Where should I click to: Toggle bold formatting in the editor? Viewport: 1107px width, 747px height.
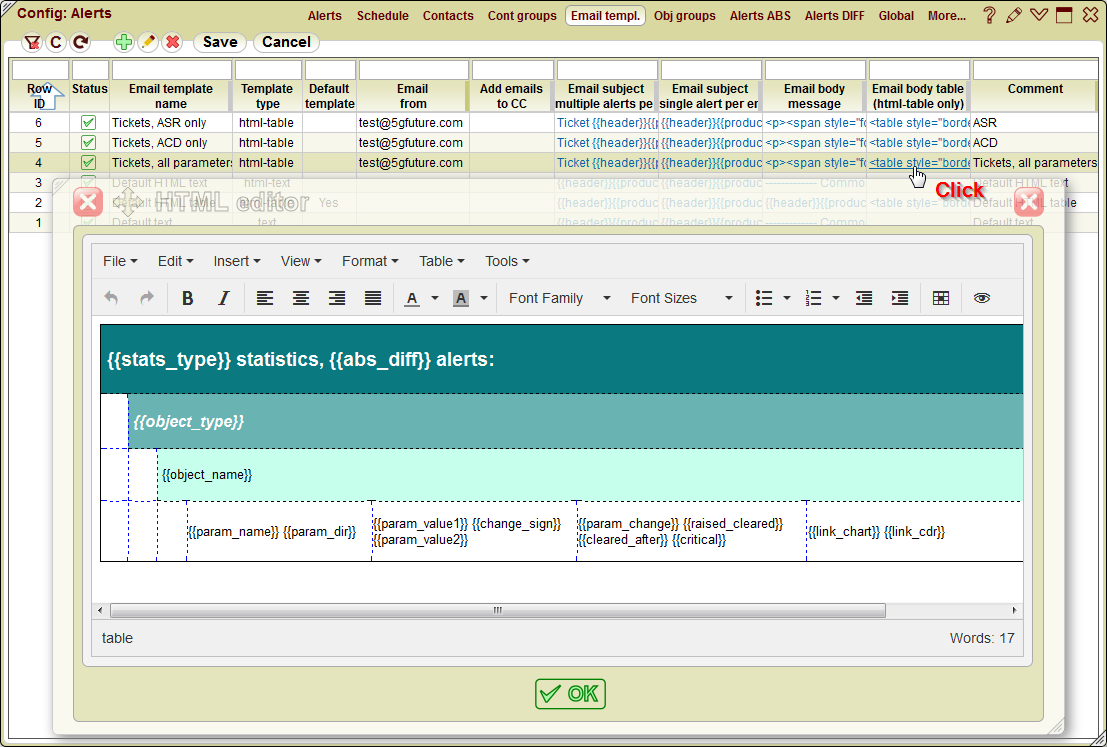pyautogui.click(x=189, y=297)
